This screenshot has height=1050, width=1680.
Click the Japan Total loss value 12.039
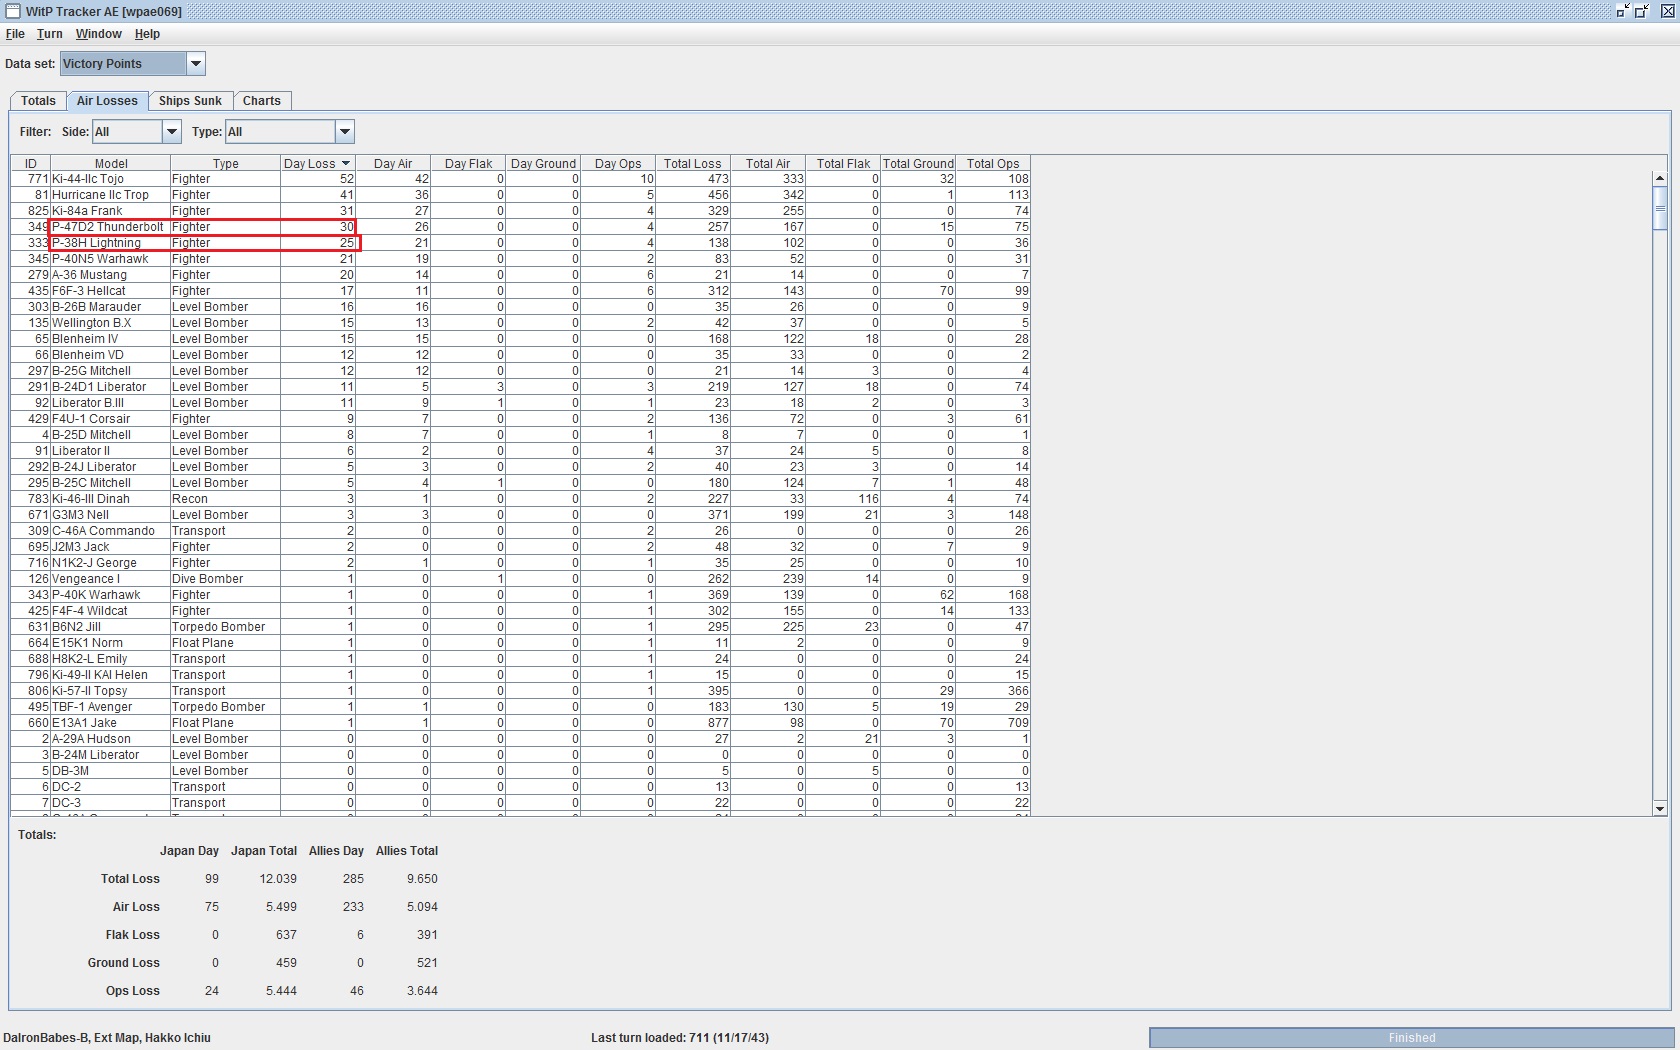pos(278,879)
